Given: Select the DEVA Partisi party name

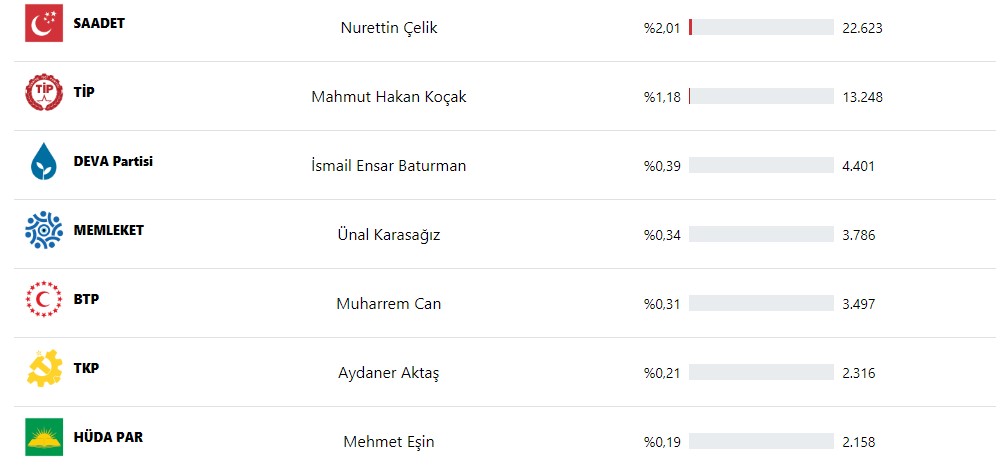Looking at the screenshot, I should point(113,161).
